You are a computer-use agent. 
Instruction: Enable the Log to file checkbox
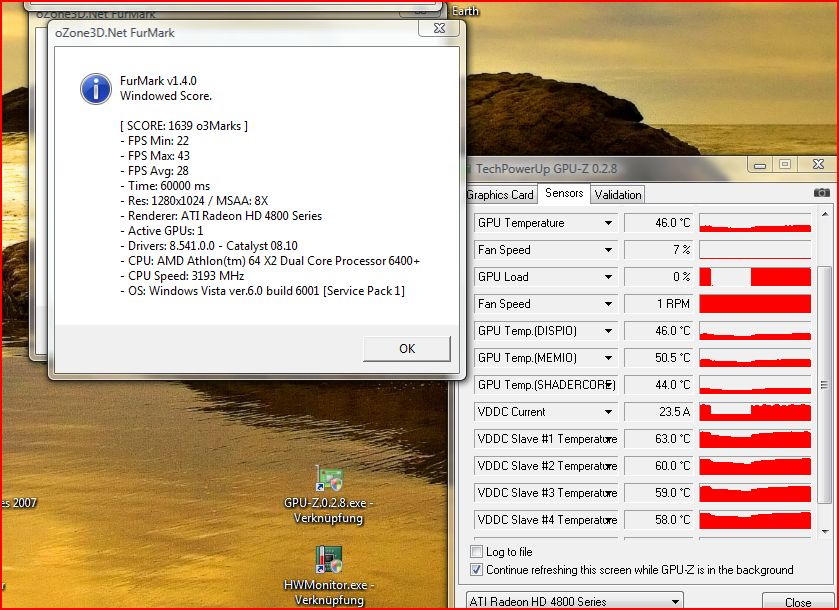pos(476,552)
